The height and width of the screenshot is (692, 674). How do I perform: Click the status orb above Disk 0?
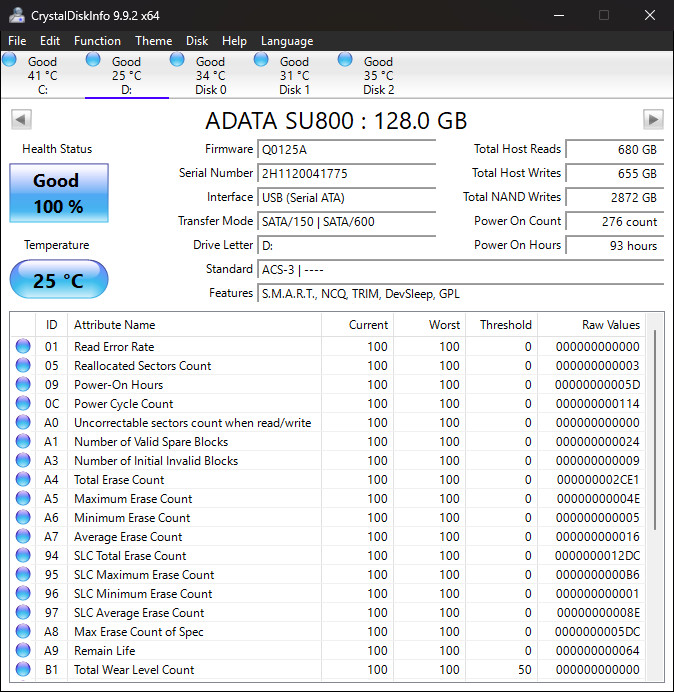click(177, 60)
